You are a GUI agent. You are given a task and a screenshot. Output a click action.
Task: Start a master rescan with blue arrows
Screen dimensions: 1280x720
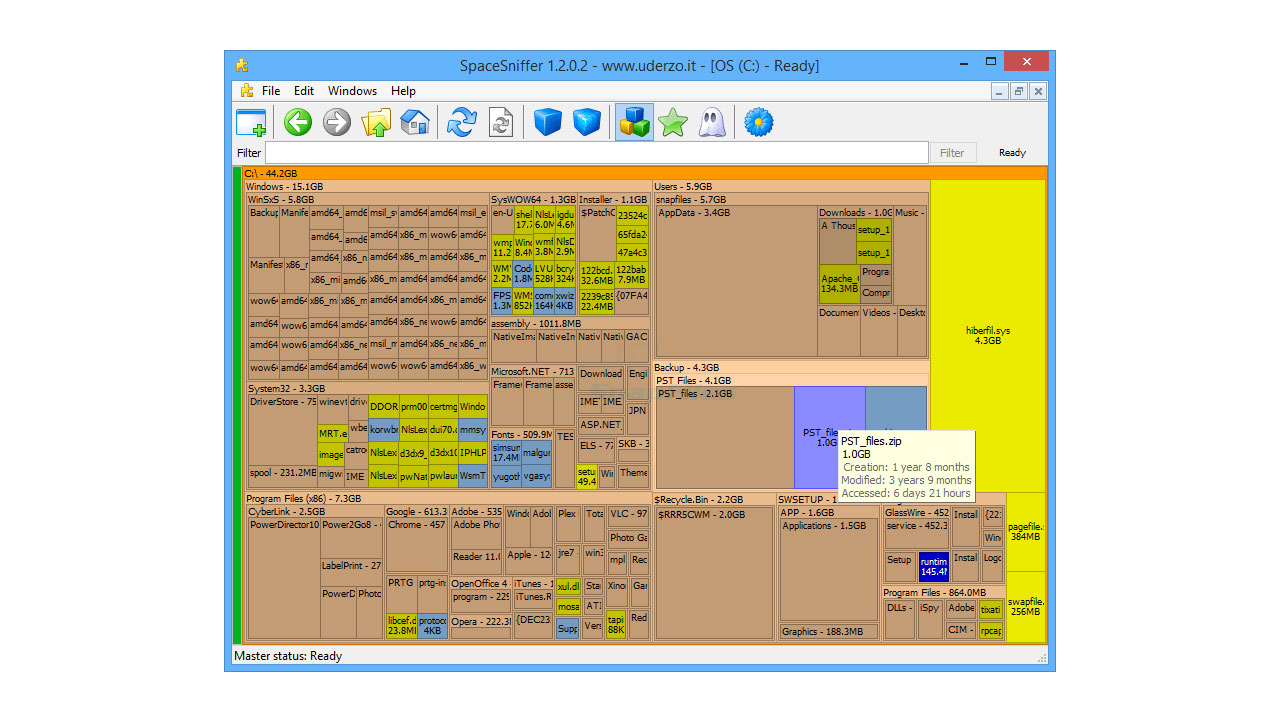462,122
